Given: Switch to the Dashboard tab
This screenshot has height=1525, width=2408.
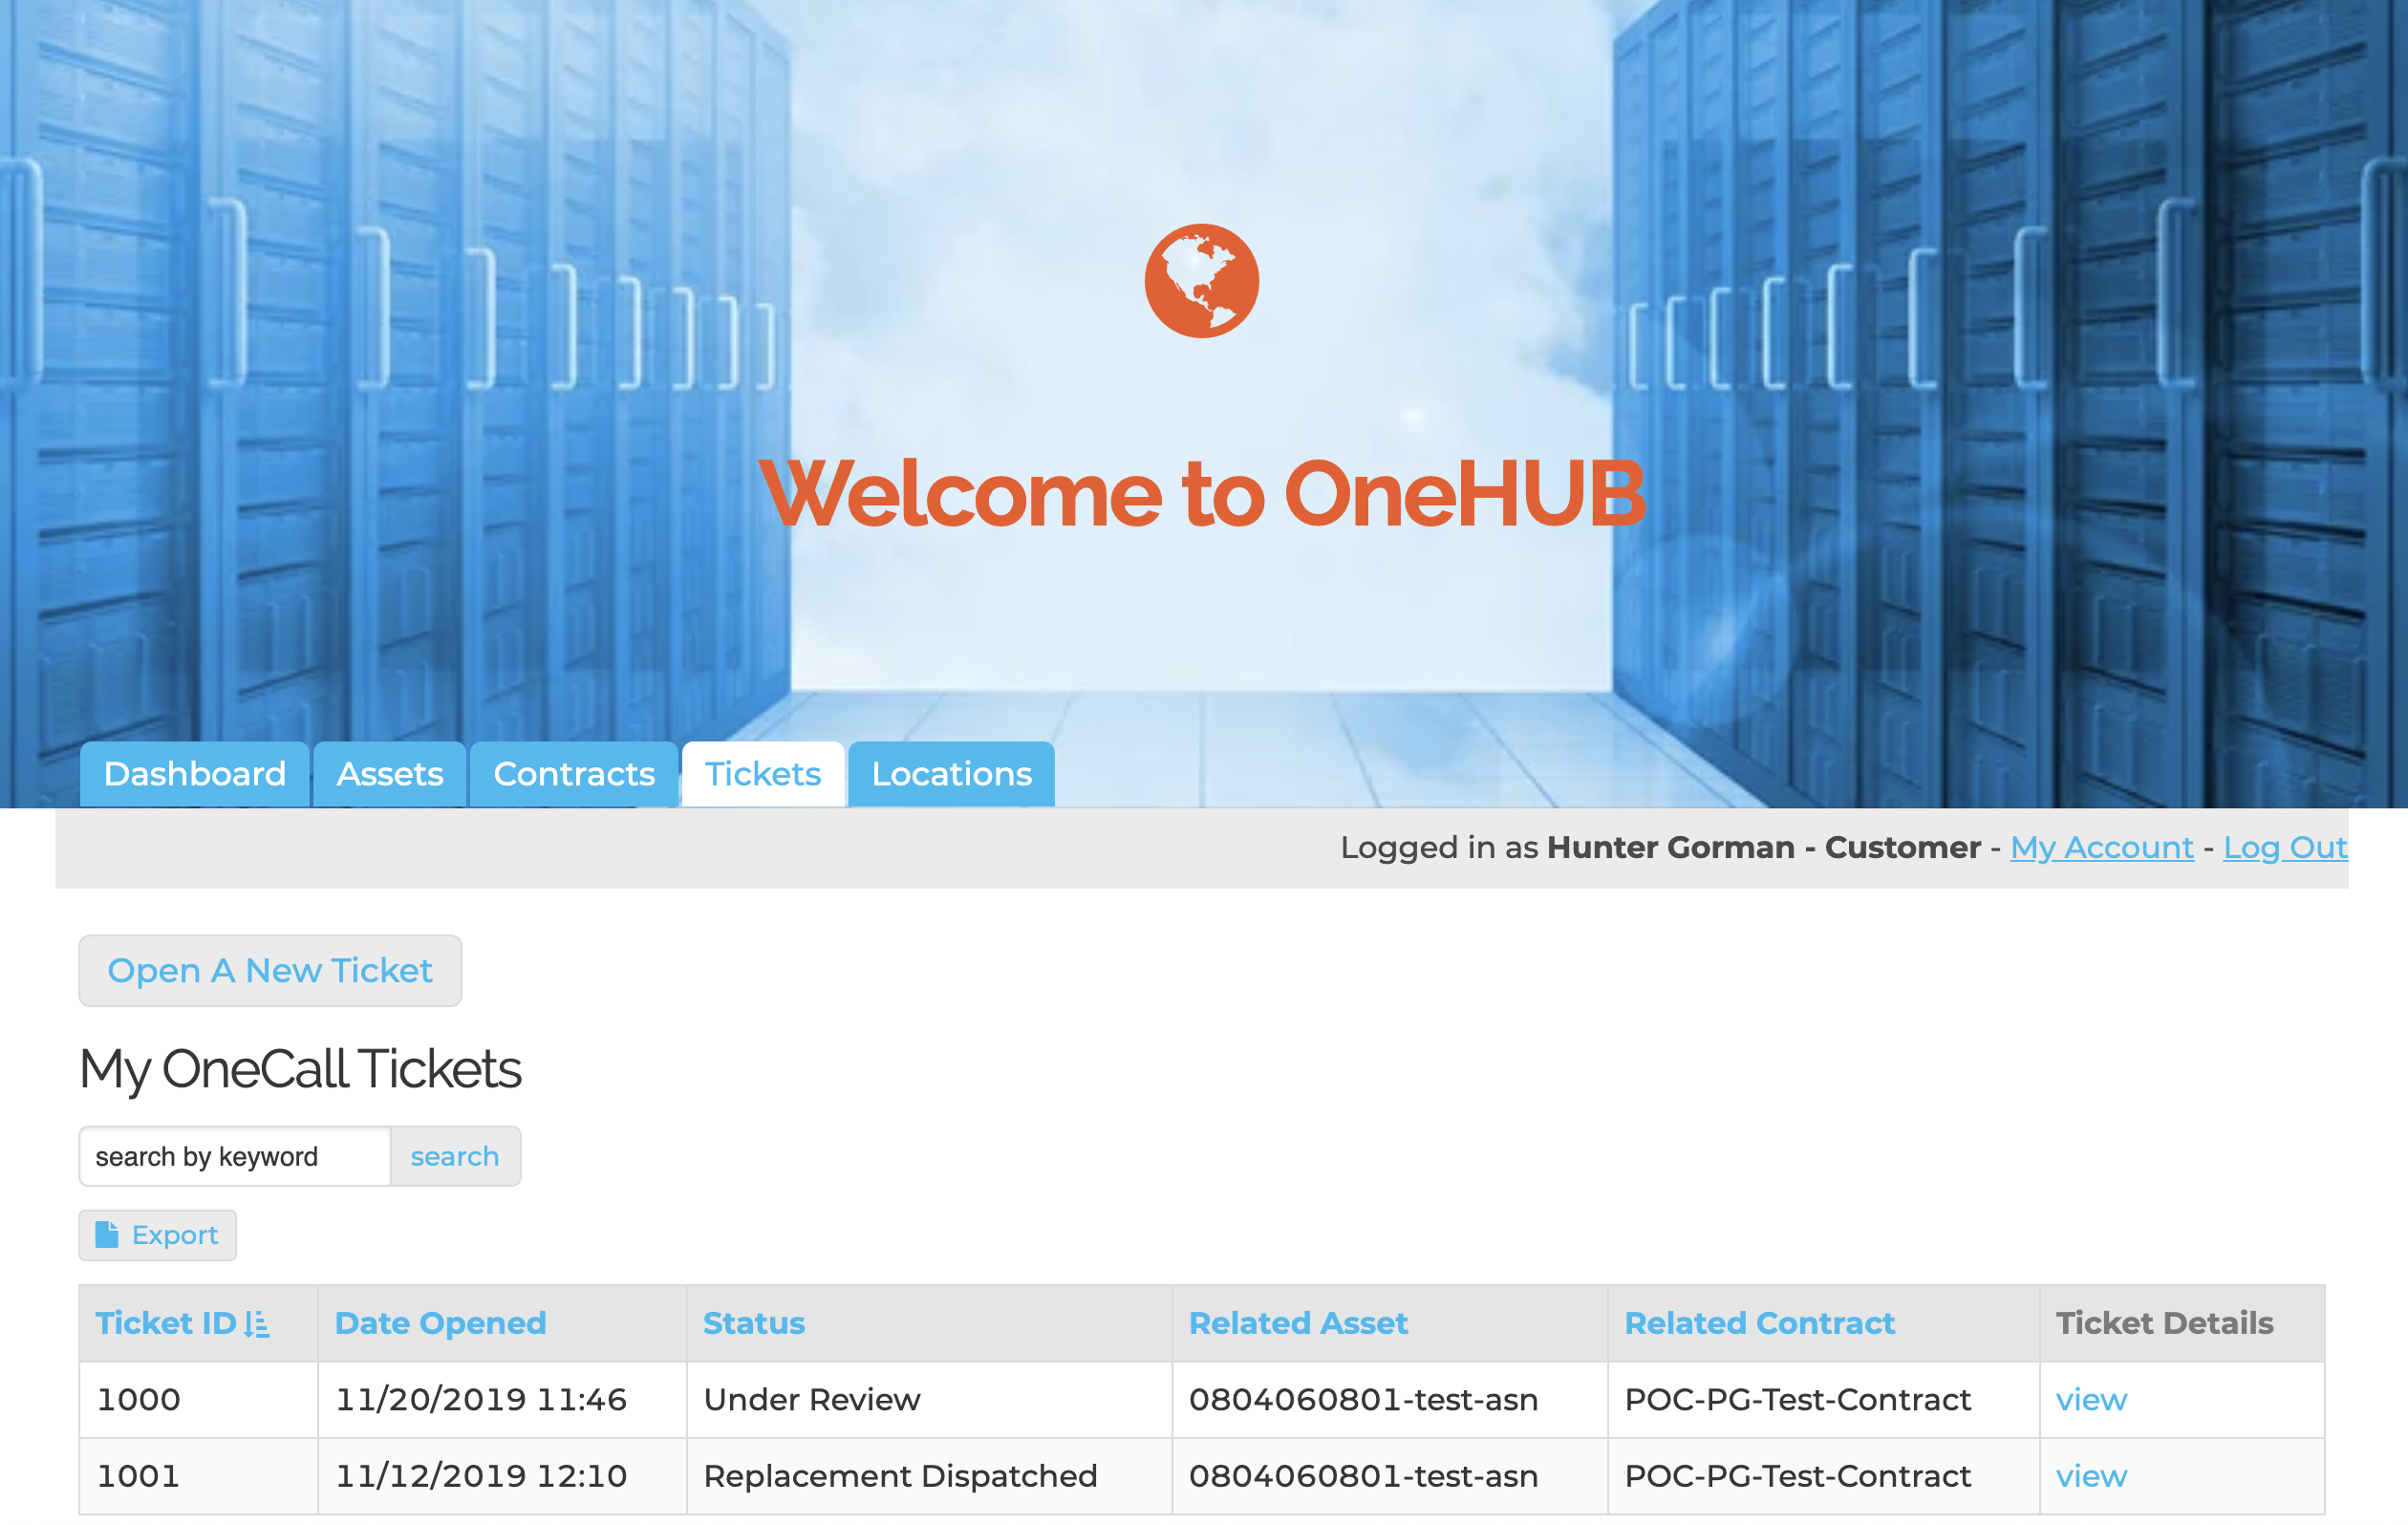Looking at the screenshot, I should [x=193, y=773].
